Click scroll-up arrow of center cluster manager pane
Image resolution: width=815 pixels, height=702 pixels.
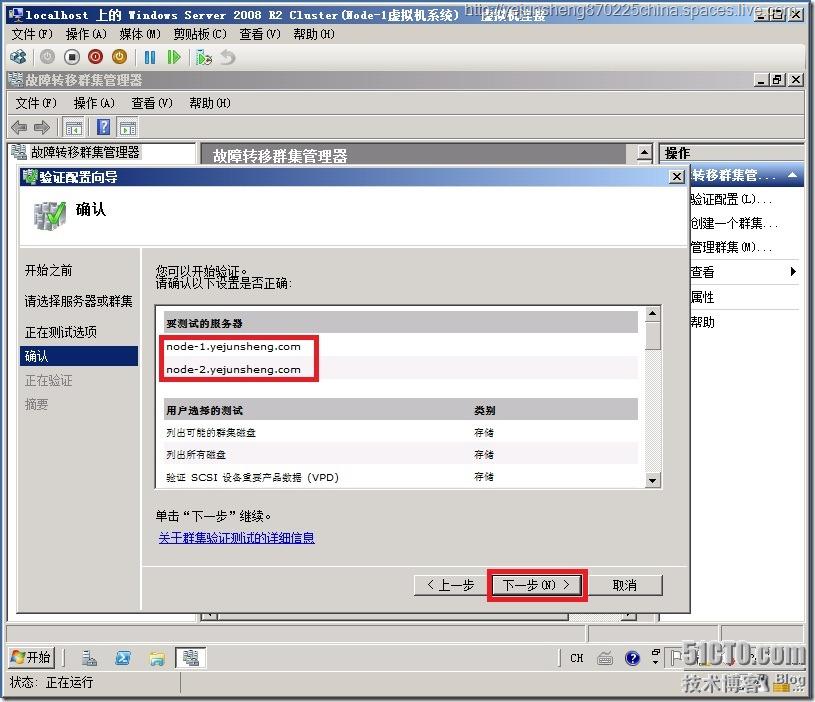645,153
